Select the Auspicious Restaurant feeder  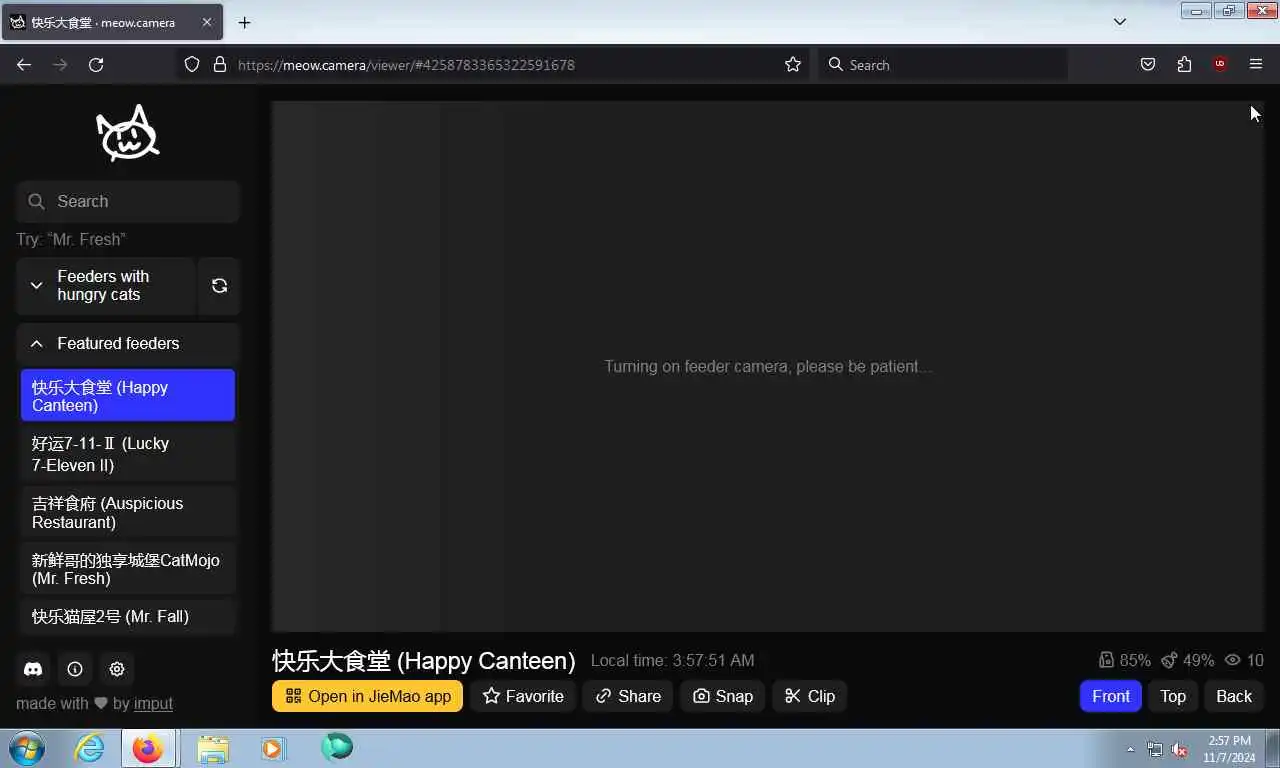click(x=128, y=512)
